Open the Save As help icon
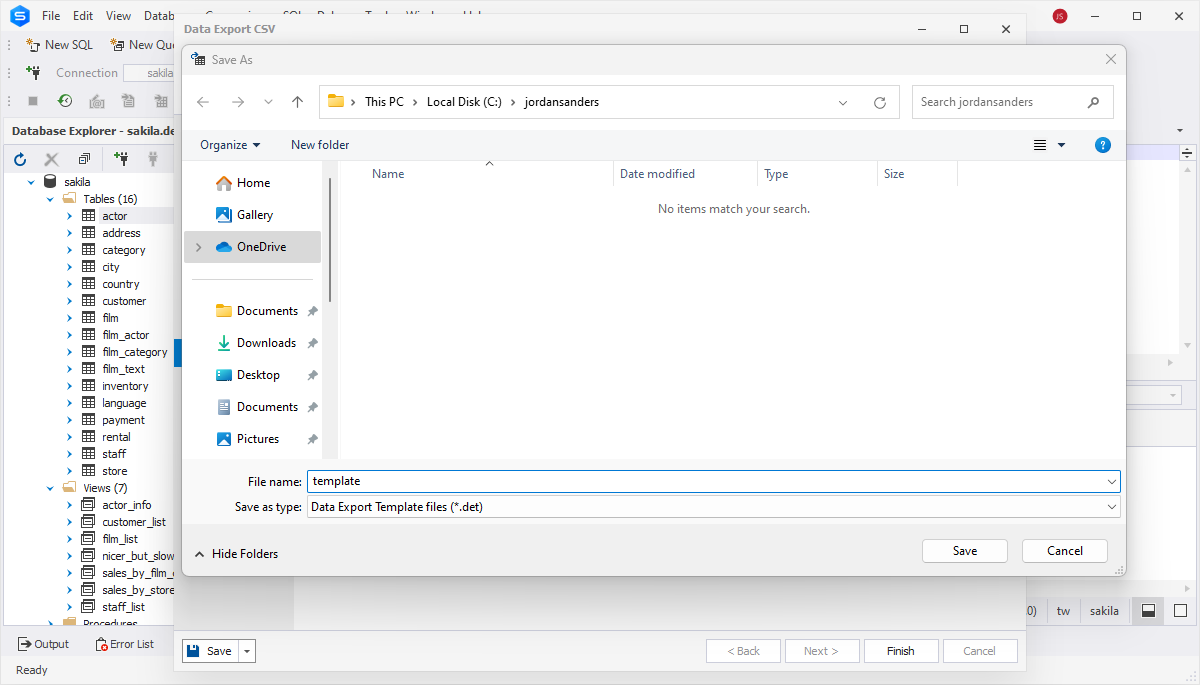Viewport: 1200px width, 685px height. click(1102, 145)
